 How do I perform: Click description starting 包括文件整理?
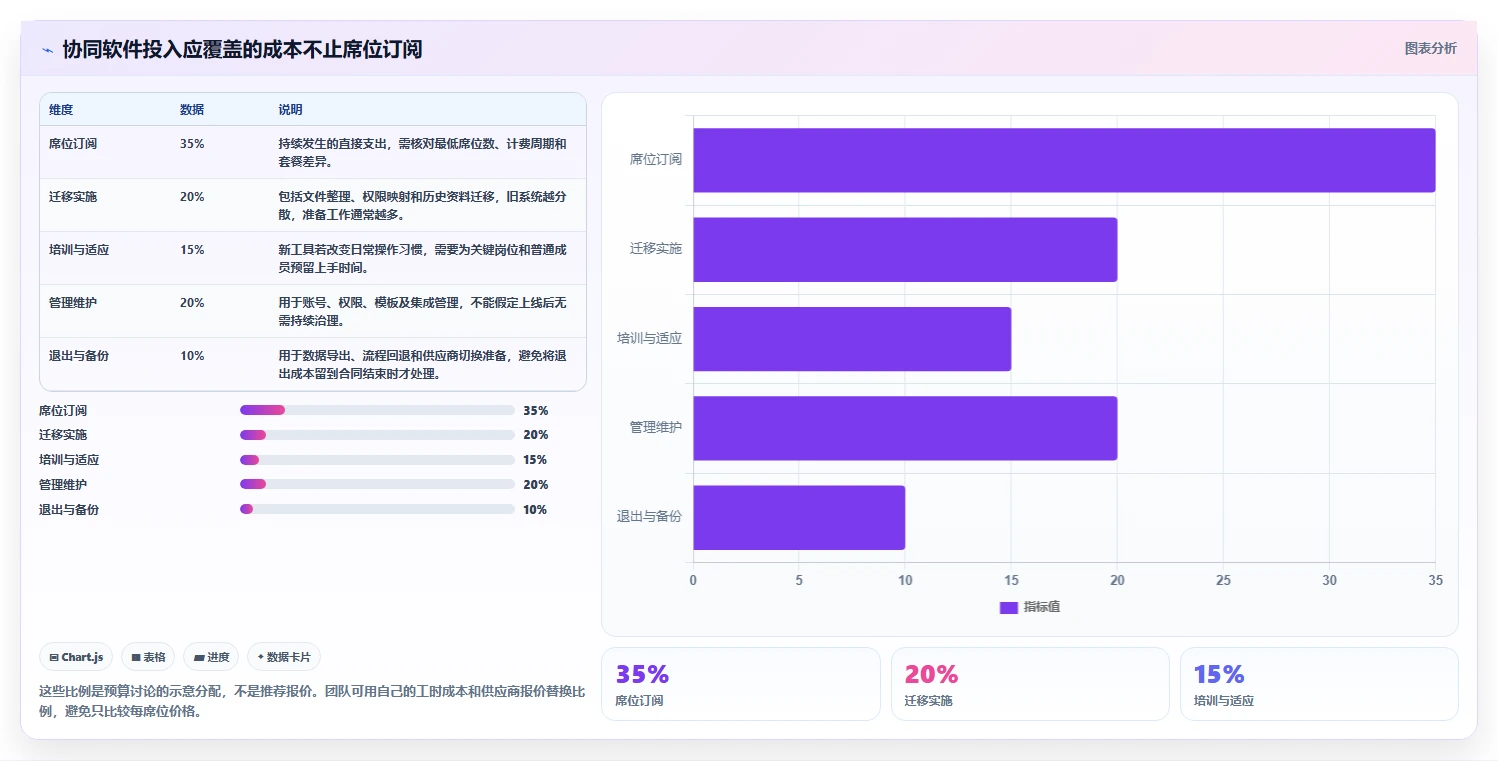pyautogui.click(x=423, y=205)
